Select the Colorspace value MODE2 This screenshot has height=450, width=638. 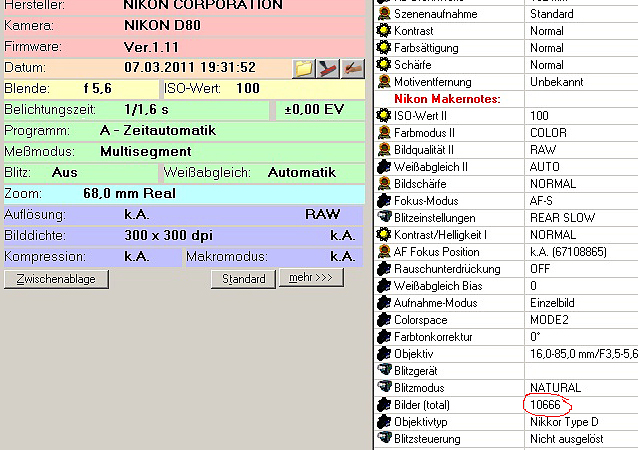[x=549, y=320]
